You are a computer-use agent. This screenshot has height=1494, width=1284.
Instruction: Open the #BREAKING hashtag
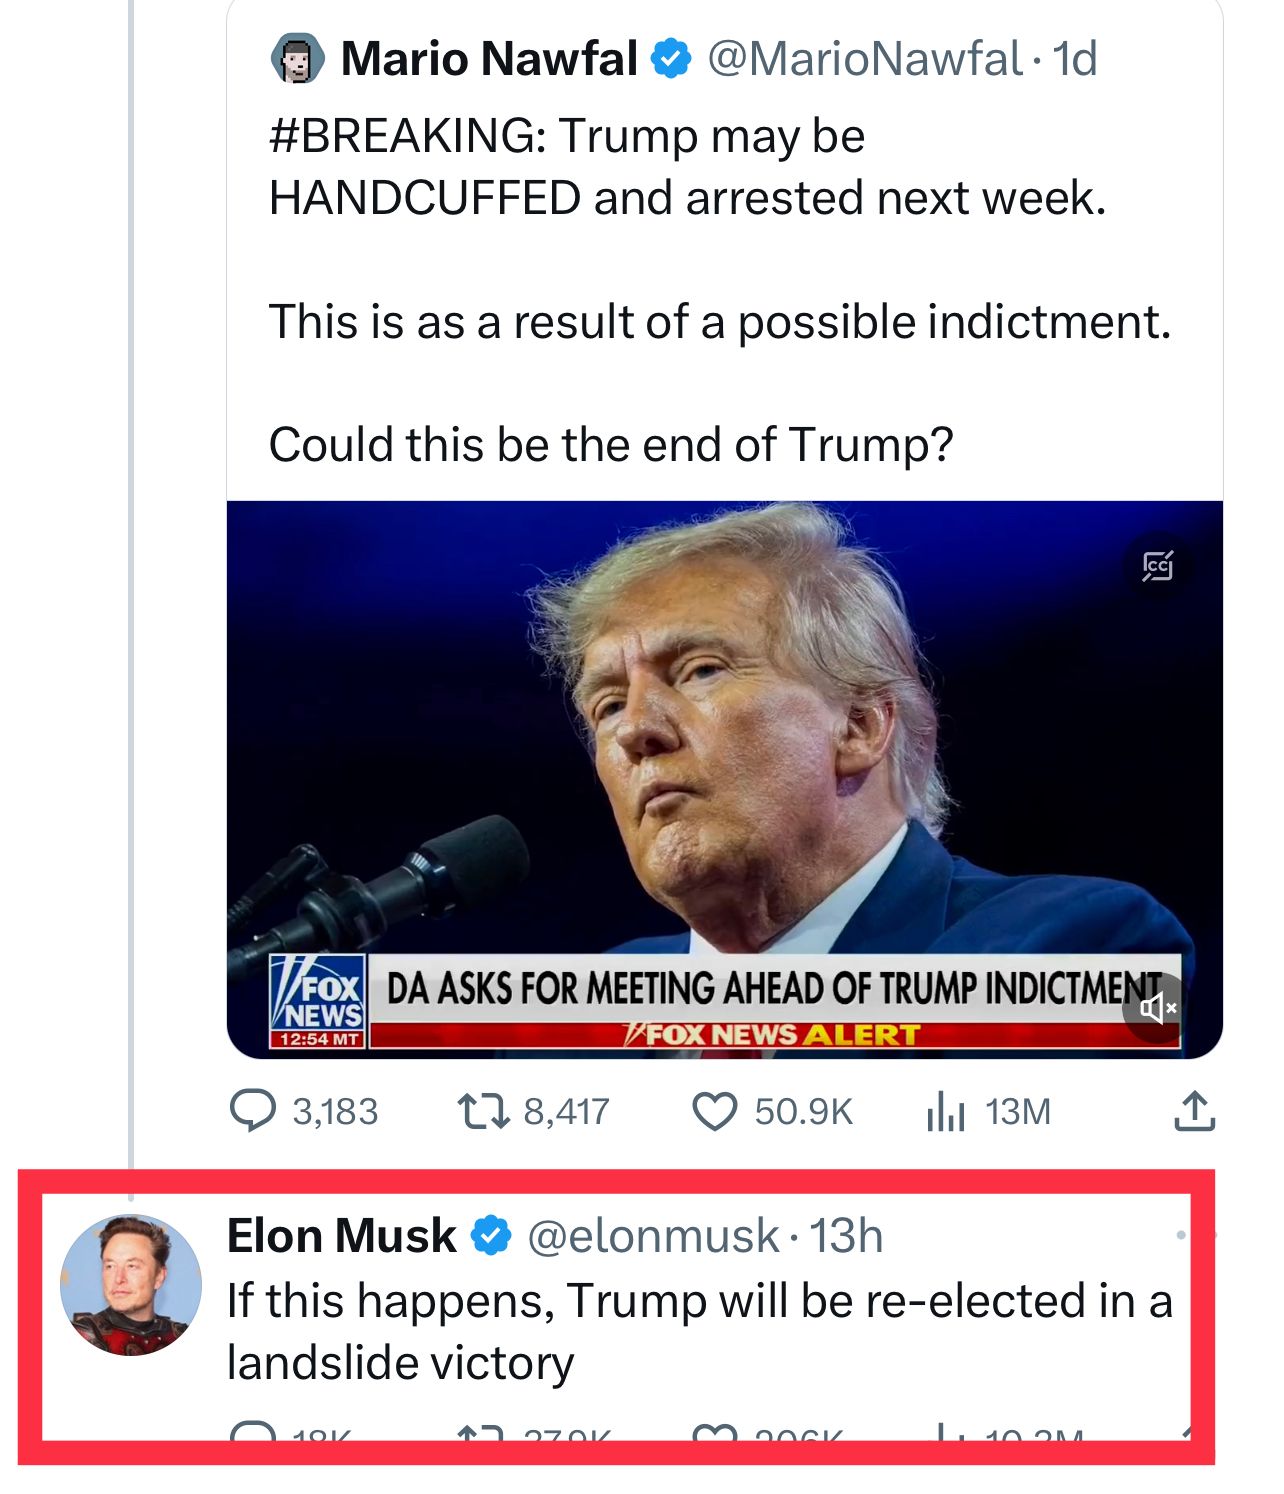coord(407,136)
